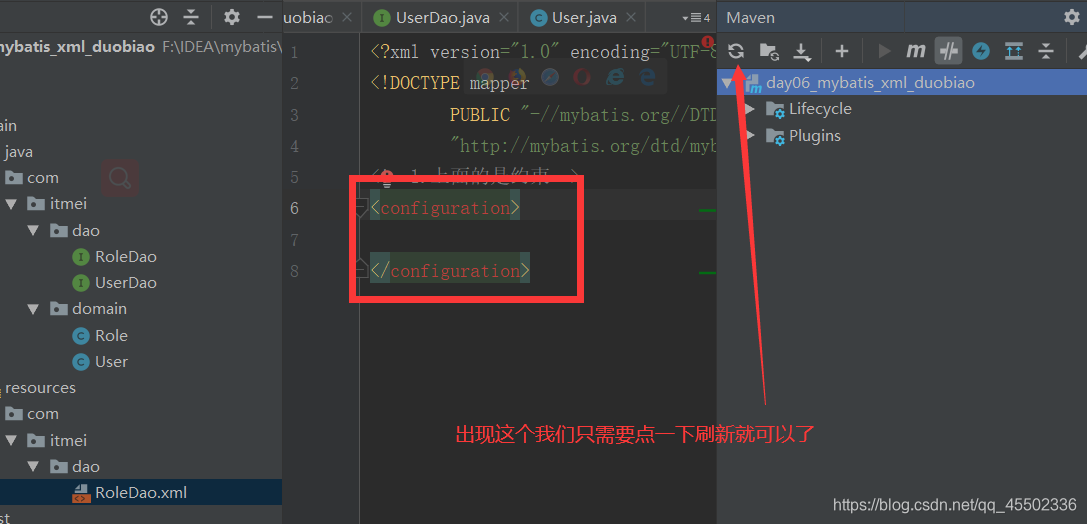This screenshot has height=524, width=1087.
Task: Open Execute Maven Goal with m icon
Action: pos(916,51)
